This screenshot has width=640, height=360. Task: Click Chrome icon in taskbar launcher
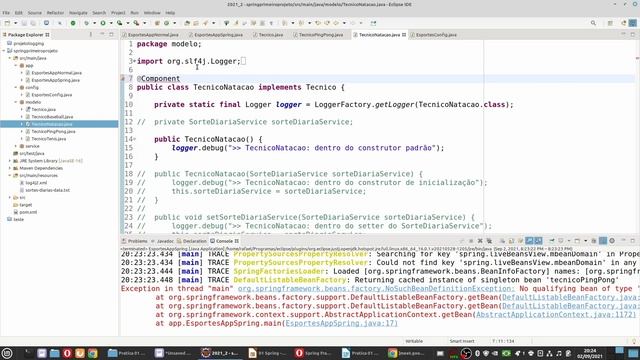pos(93,353)
